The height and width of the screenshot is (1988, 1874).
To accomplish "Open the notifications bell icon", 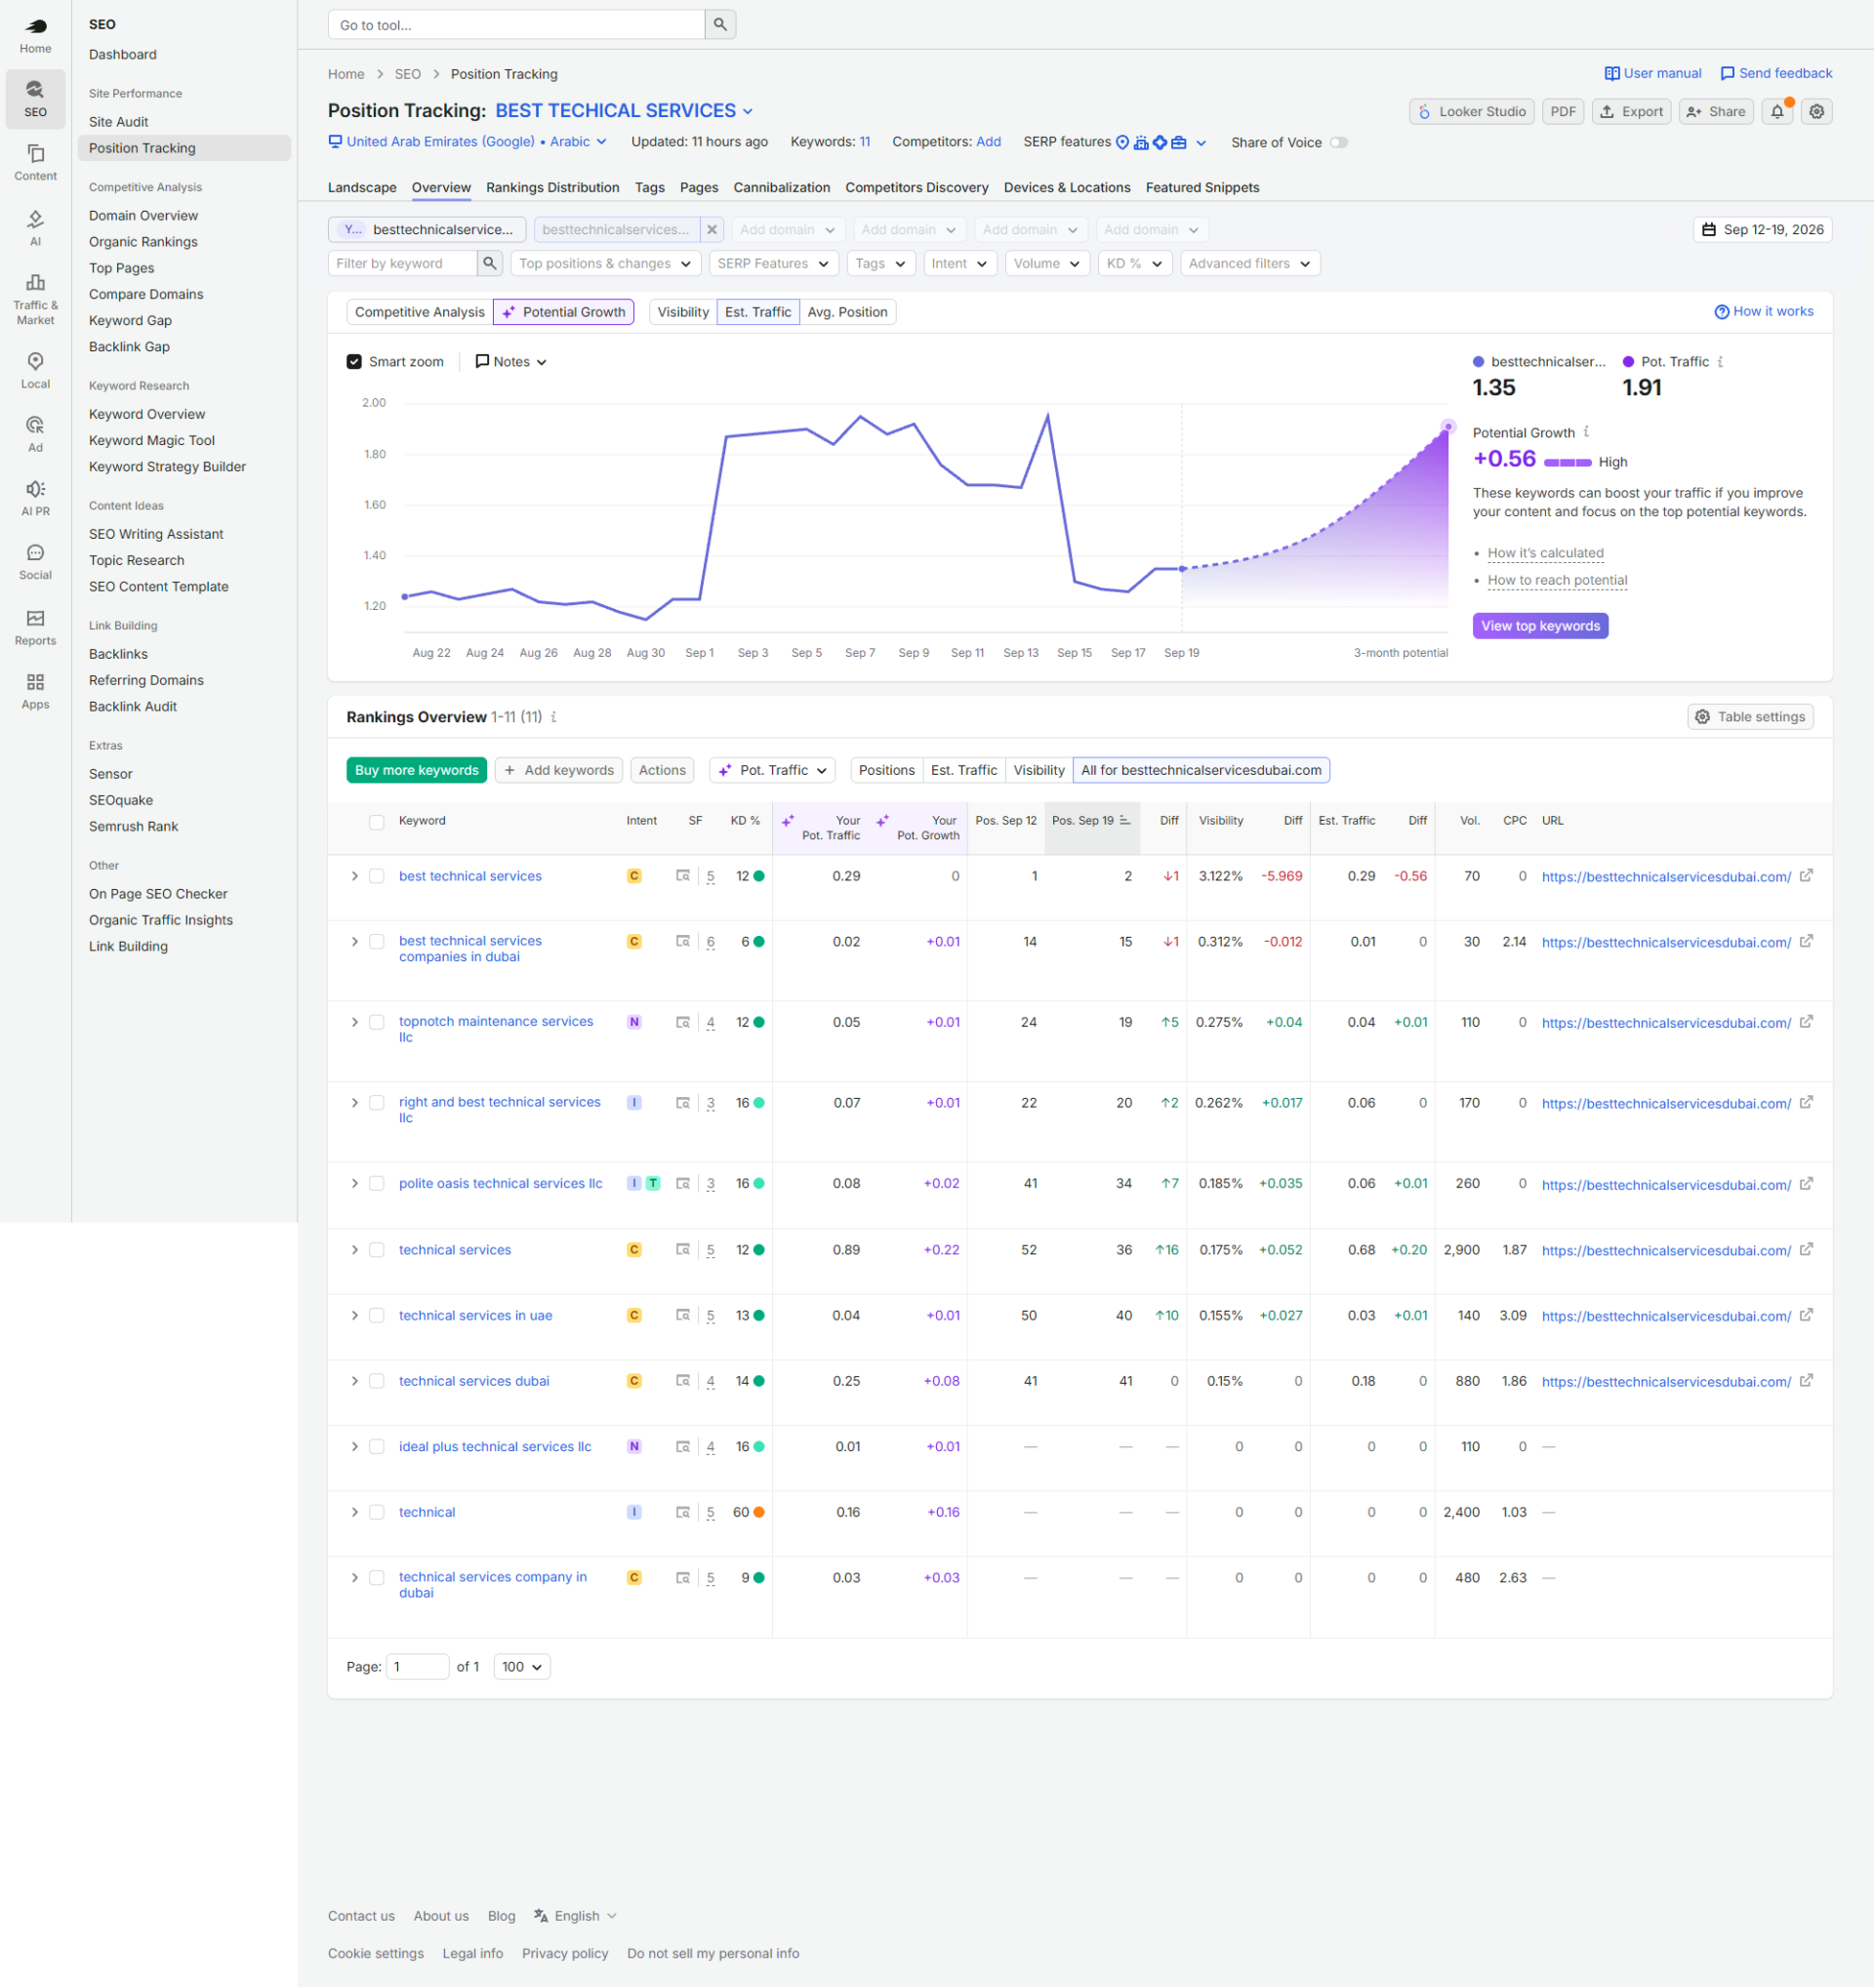I will point(1777,112).
